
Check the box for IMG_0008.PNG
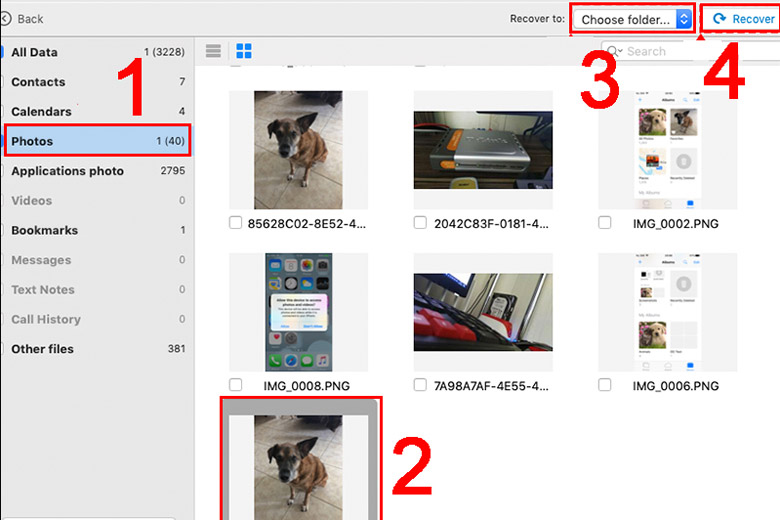click(235, 384)
